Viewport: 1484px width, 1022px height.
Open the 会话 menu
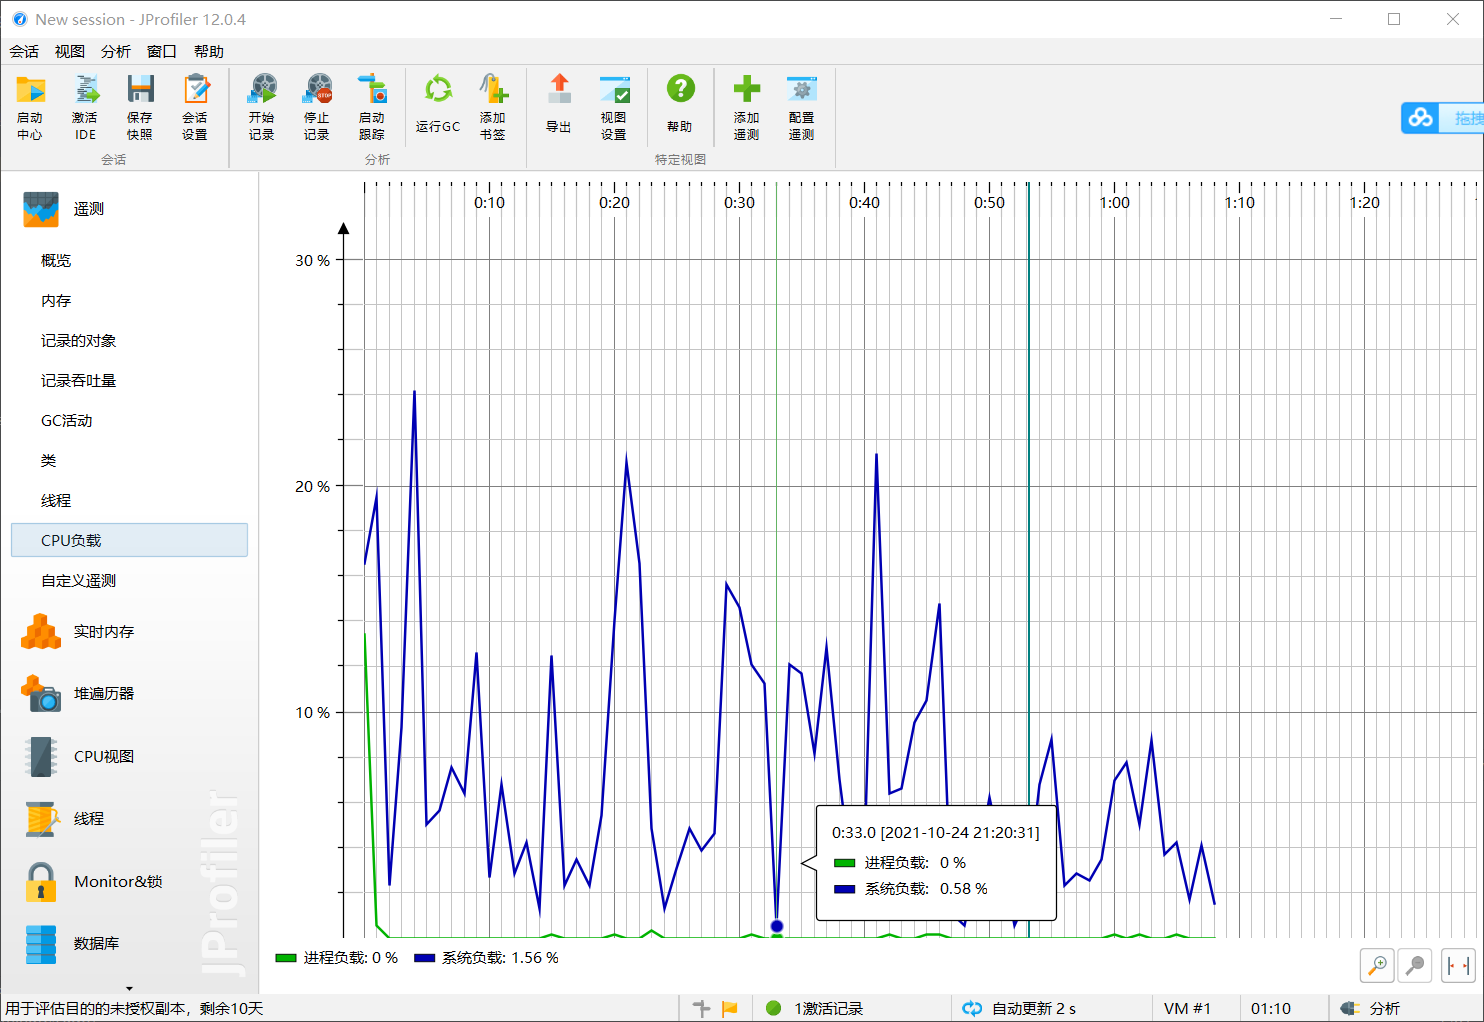(24, 52)
